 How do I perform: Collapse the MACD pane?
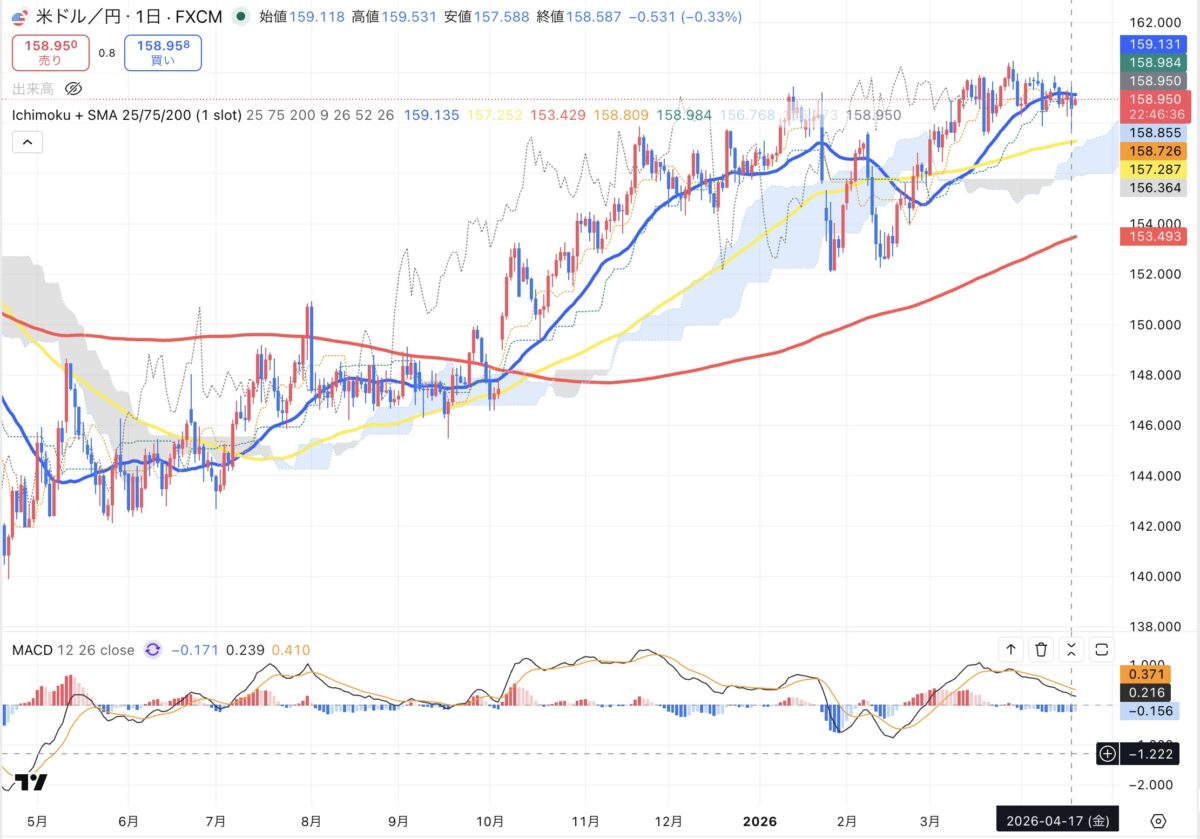coord(1072,650)
